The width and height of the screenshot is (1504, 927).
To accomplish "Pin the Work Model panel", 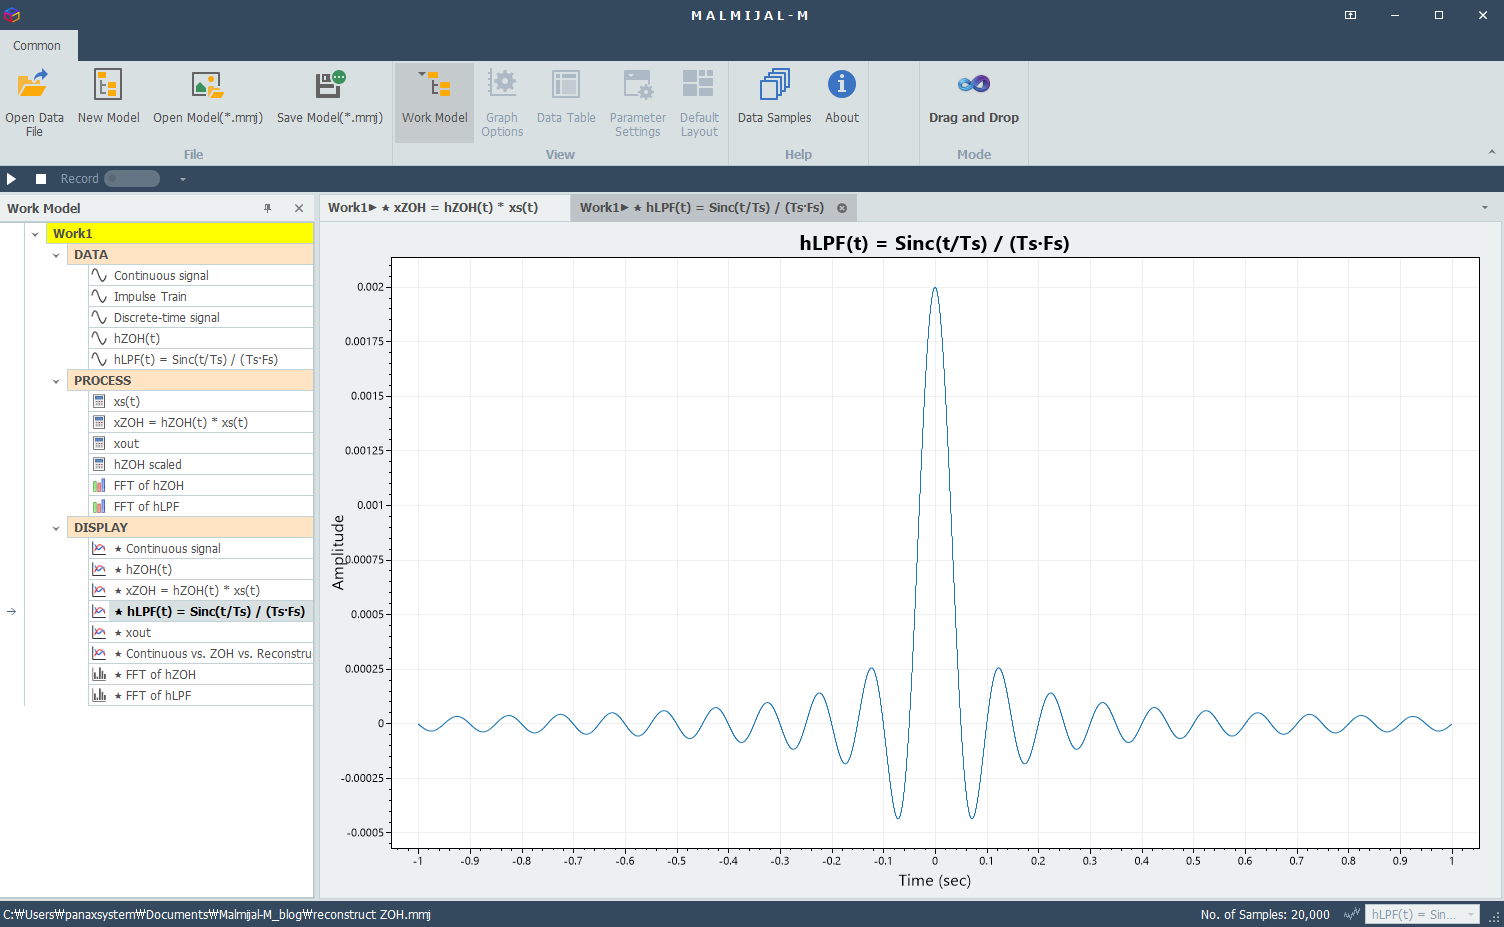I will [268, 208].
